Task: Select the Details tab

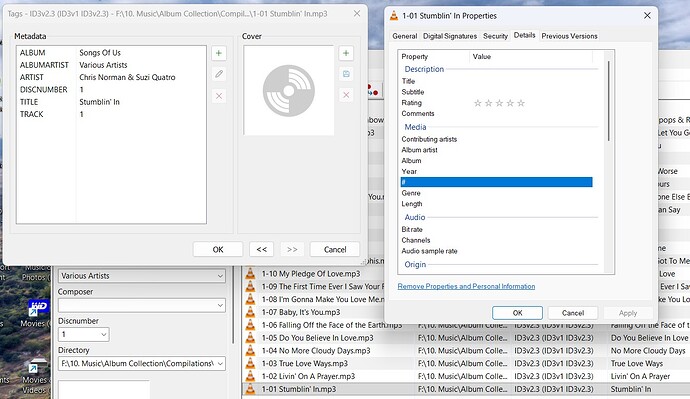Action: point(525,35)
